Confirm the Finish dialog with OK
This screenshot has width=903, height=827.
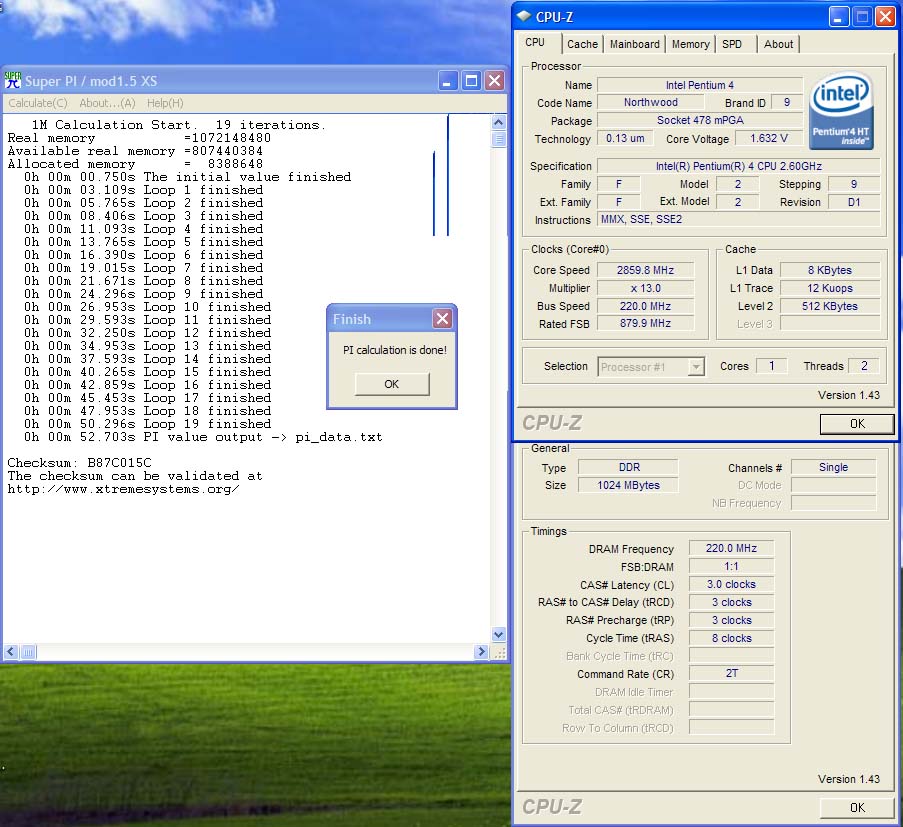392,384
